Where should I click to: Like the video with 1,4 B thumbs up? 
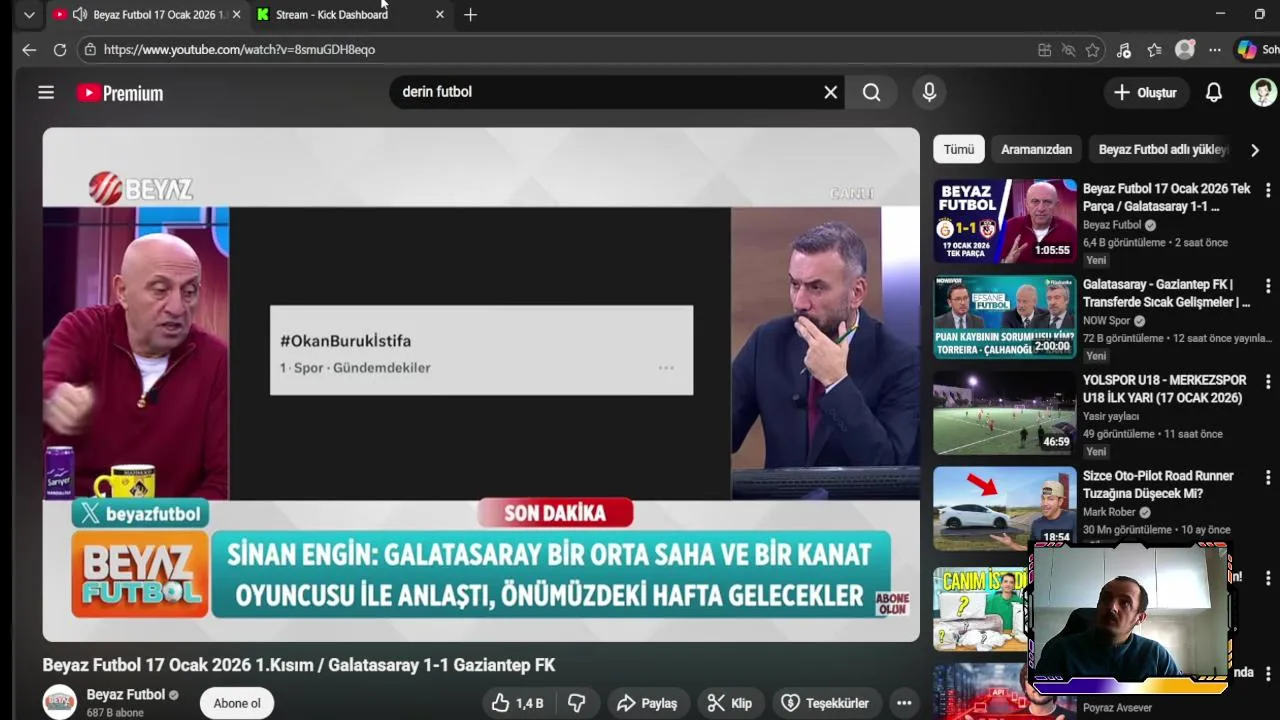518,703
